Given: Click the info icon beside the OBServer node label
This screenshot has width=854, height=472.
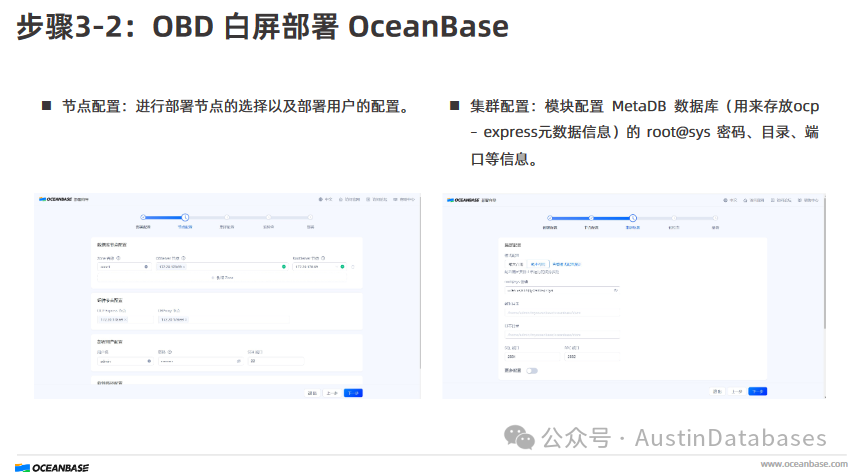Looking at the screenshot, I should (184, 258).
